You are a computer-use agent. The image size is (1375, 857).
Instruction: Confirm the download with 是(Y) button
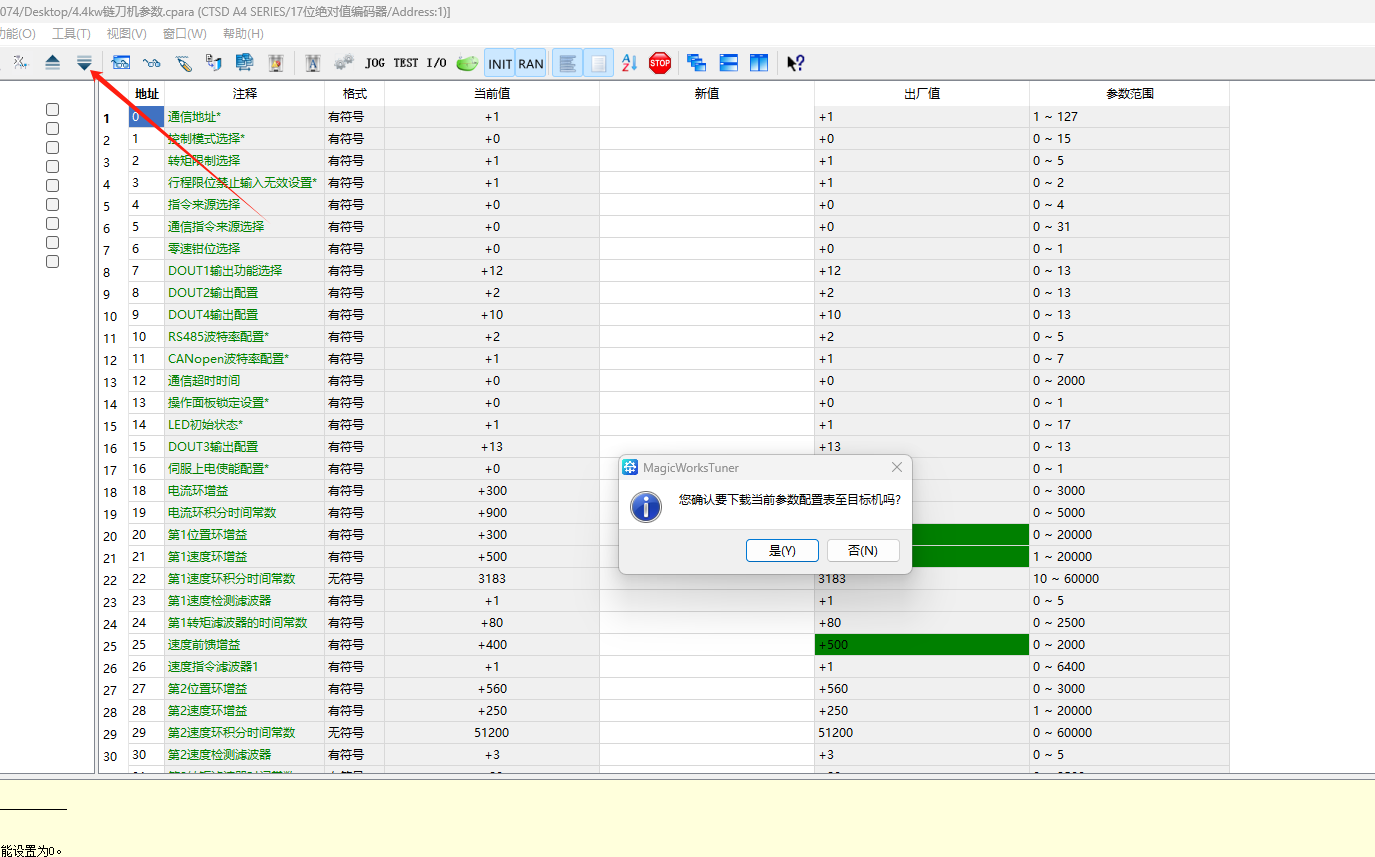tap(782, 551)
